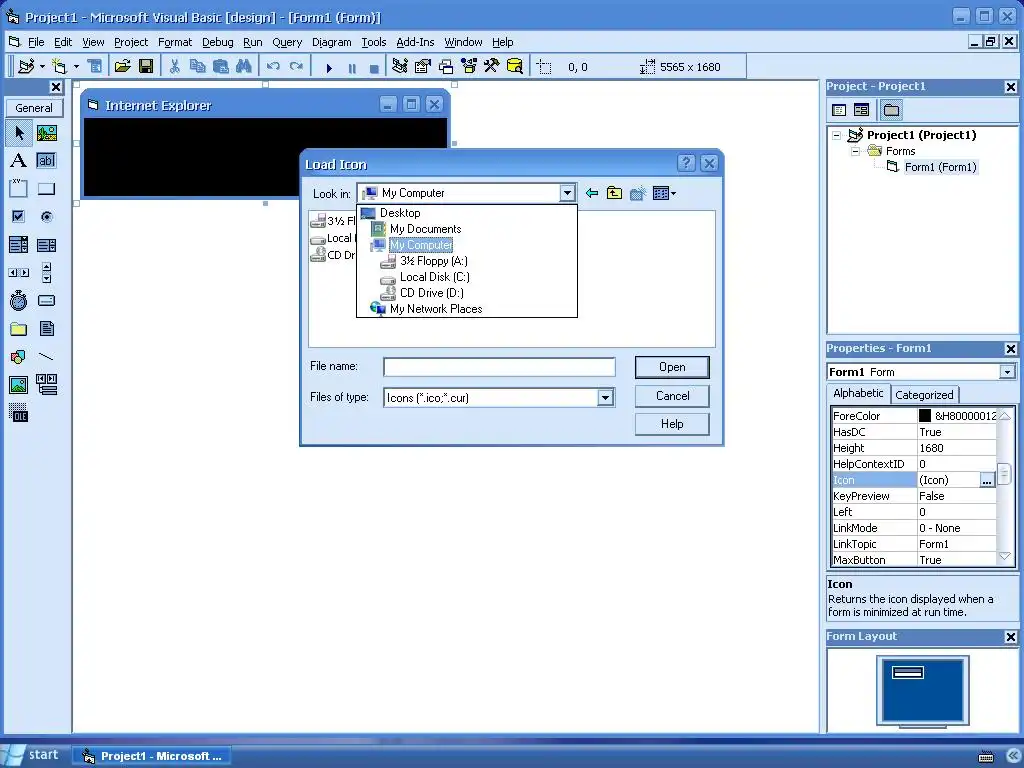Select the ListBox control tool
The width and height of the screenshot is (1024, 768).
point(46,245)
